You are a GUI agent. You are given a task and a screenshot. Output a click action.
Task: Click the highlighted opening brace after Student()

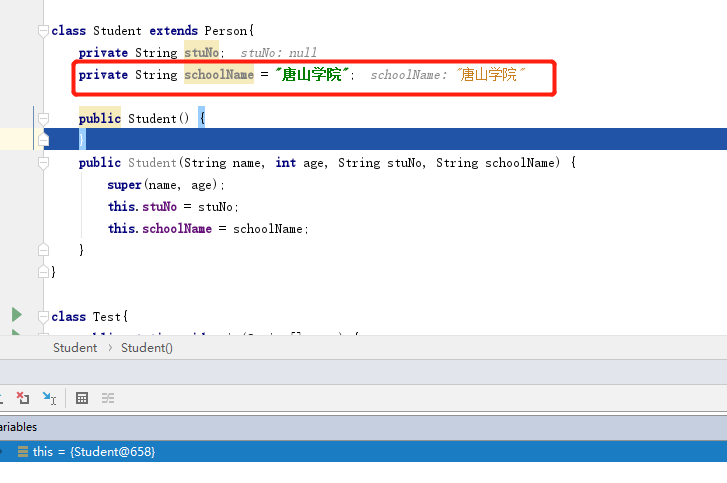click(x=202, y=118)
